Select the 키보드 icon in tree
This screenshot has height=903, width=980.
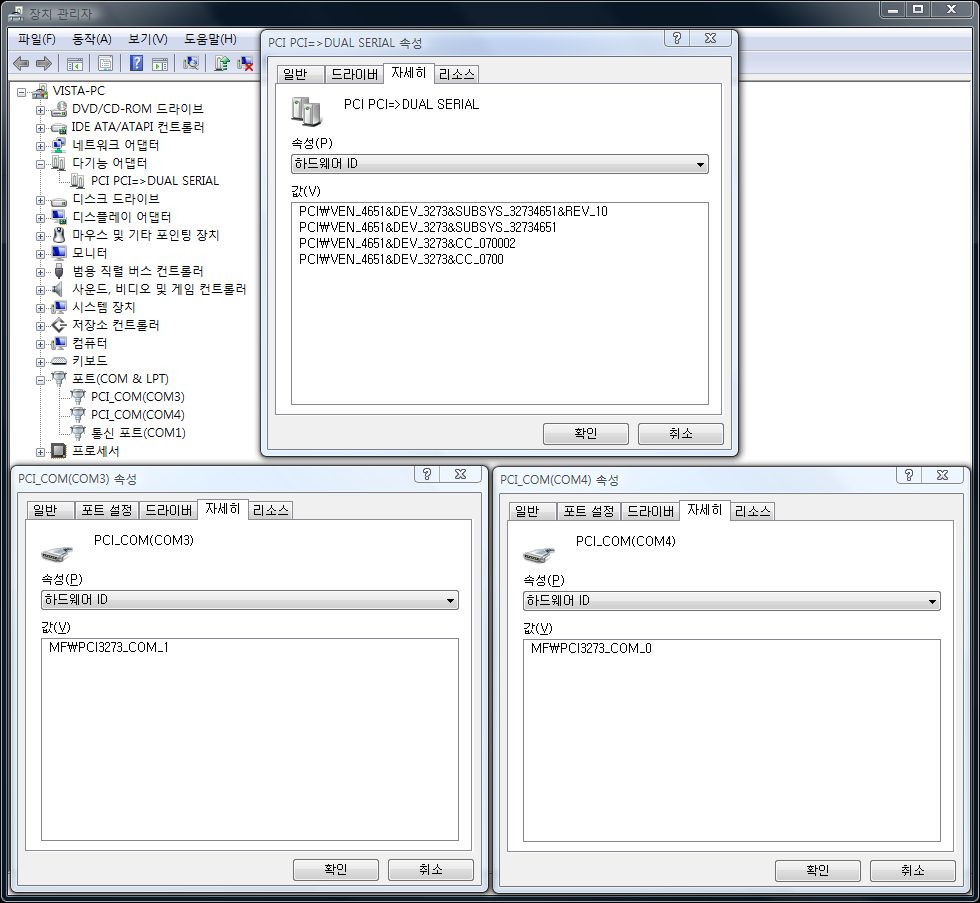tap(59, 361)
